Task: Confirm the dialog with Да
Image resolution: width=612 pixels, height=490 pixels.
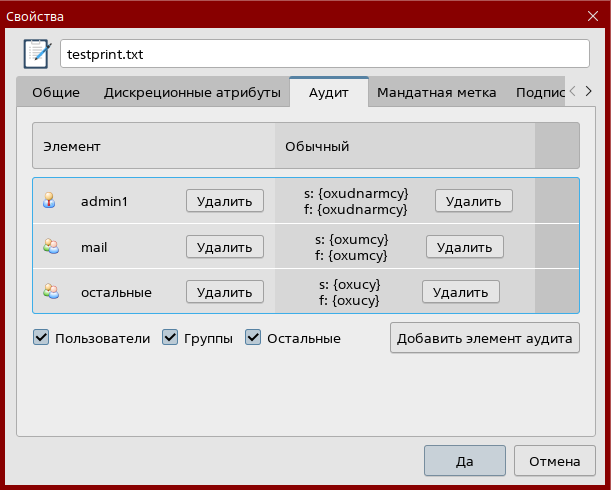Action: point(464,461)
